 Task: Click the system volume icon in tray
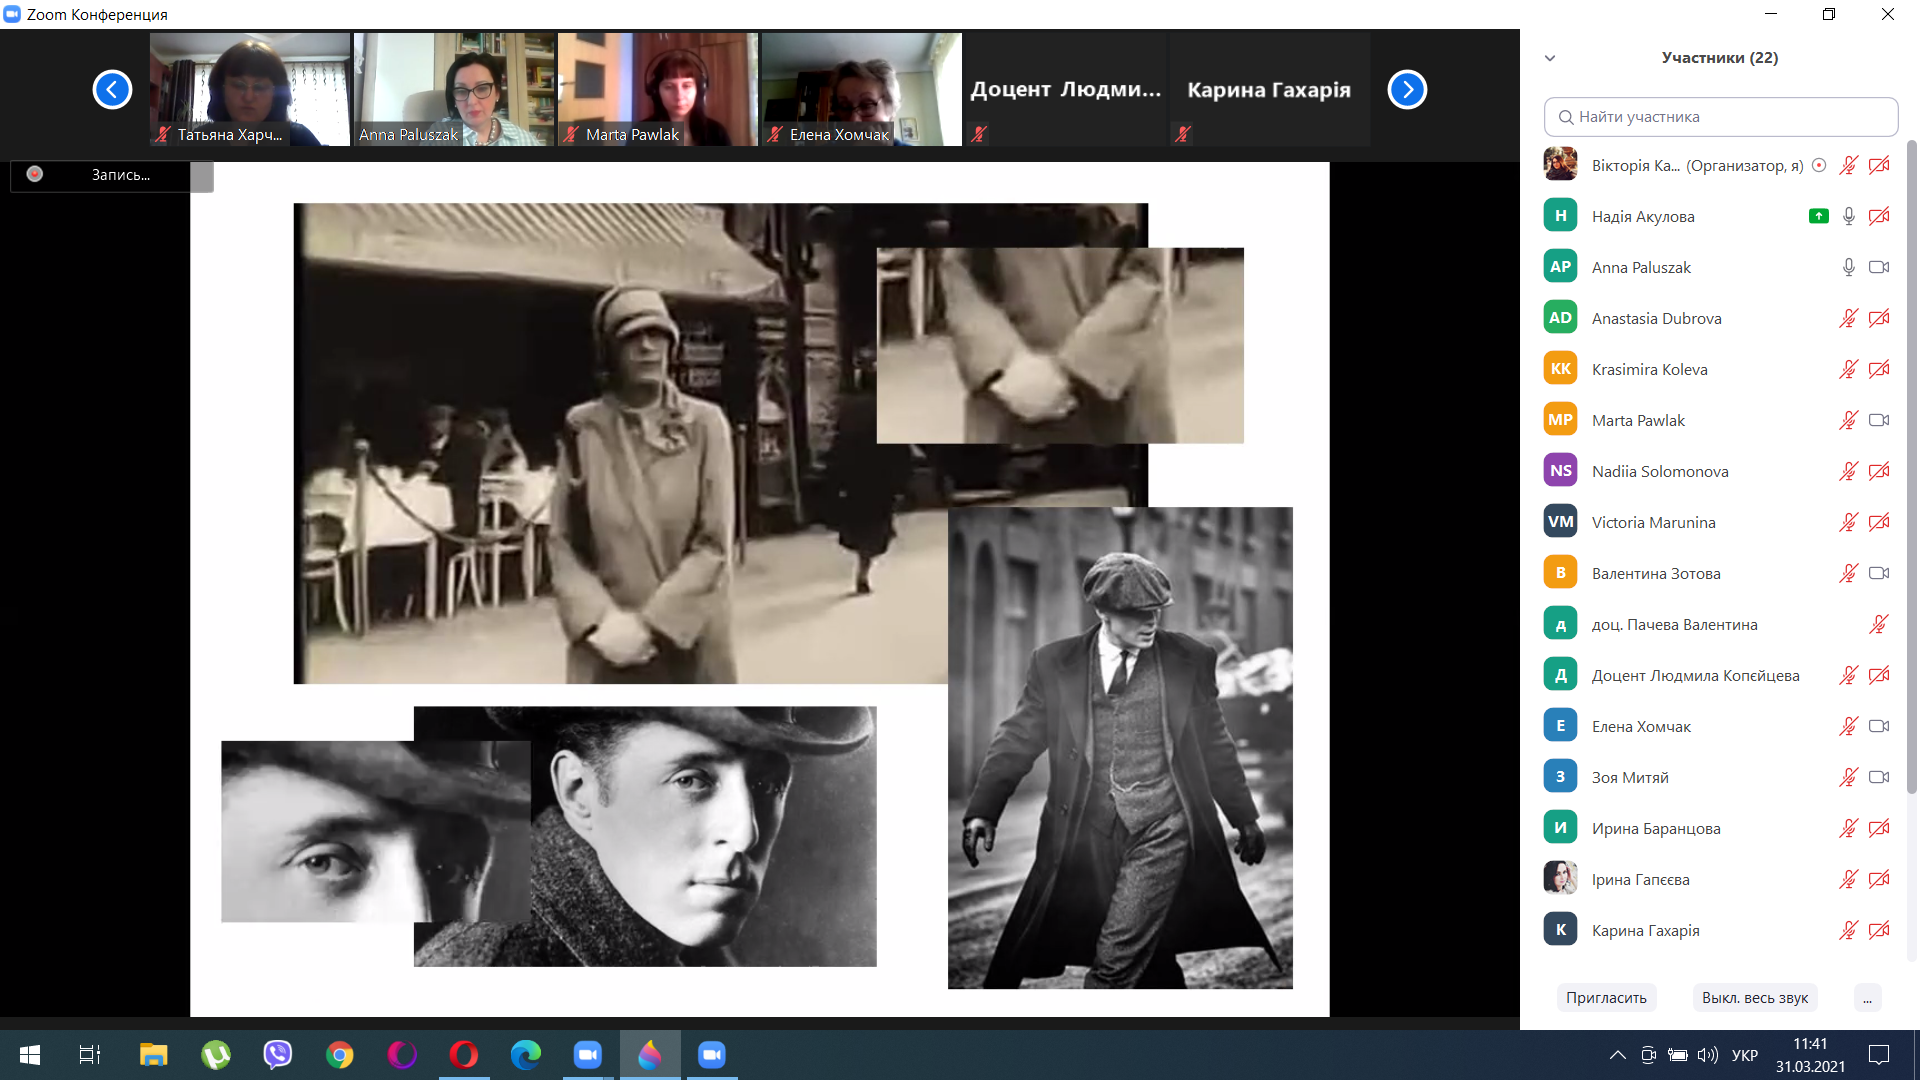(x=1707, y=1055)
